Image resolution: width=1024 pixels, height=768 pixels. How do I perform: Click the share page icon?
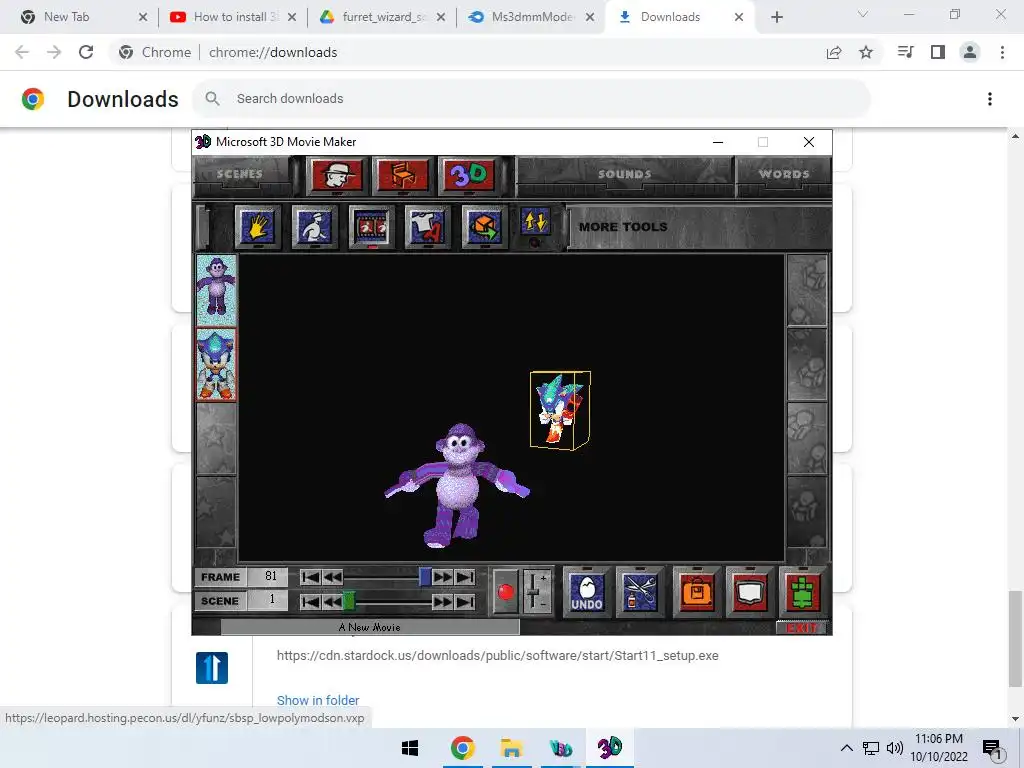point(834,52)
